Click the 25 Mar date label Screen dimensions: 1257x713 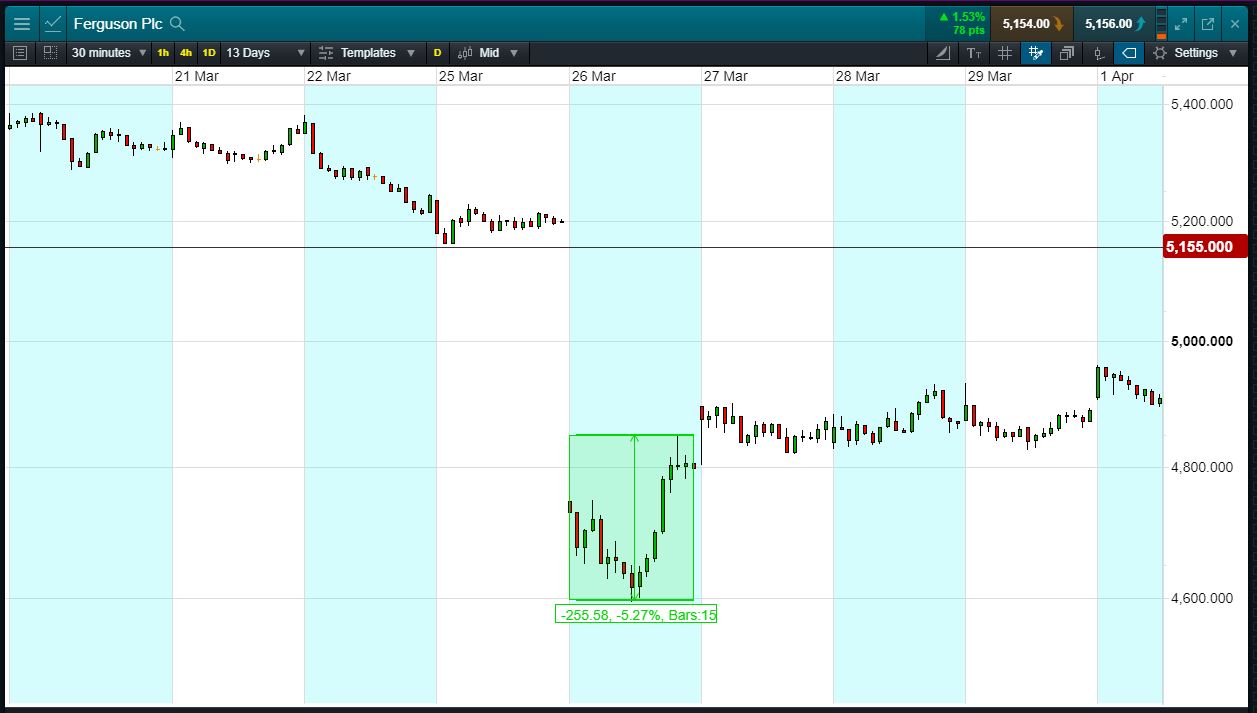(x=461, y=76)
